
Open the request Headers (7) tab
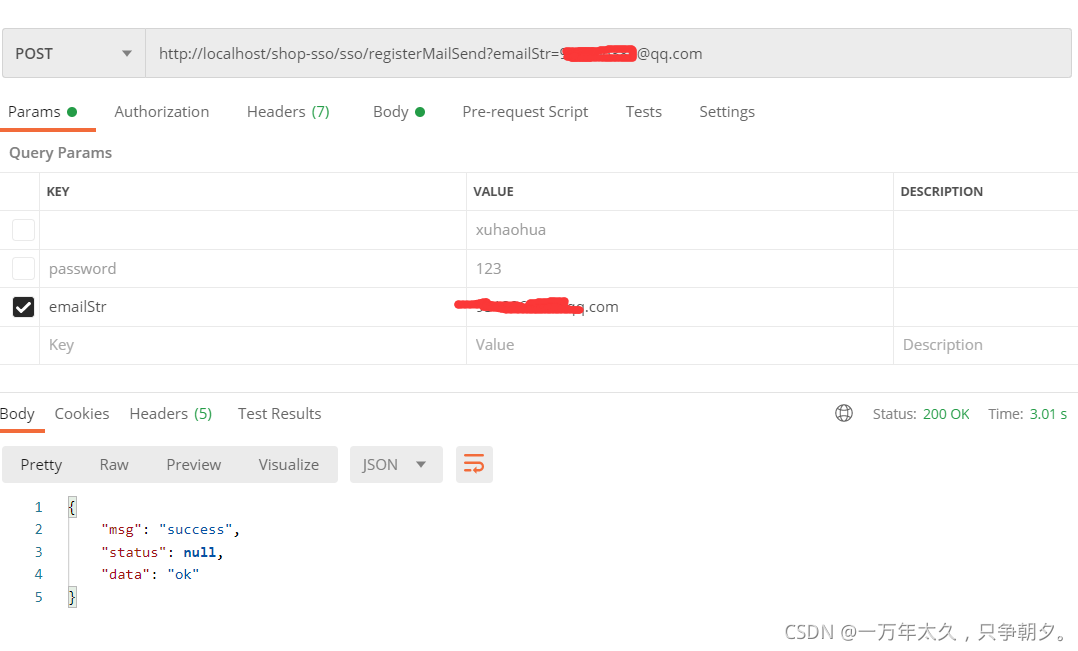pos(288,112)
